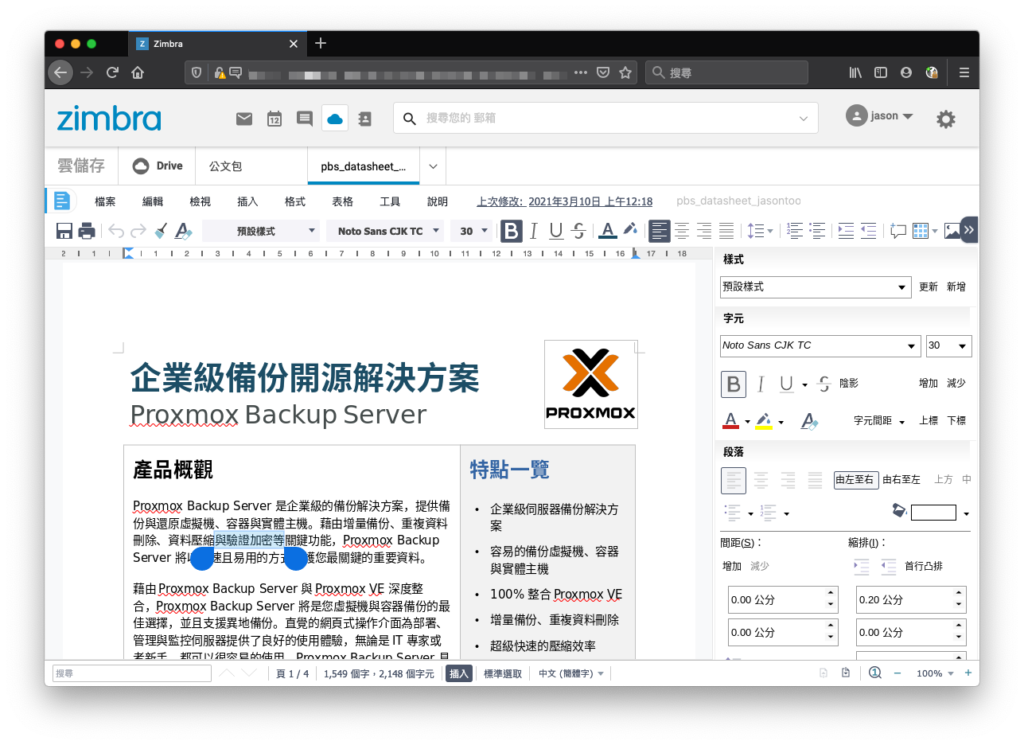Click the line spacing icon in toolbar
This screenshot has height=745, width=1024.
pos(756,230)
